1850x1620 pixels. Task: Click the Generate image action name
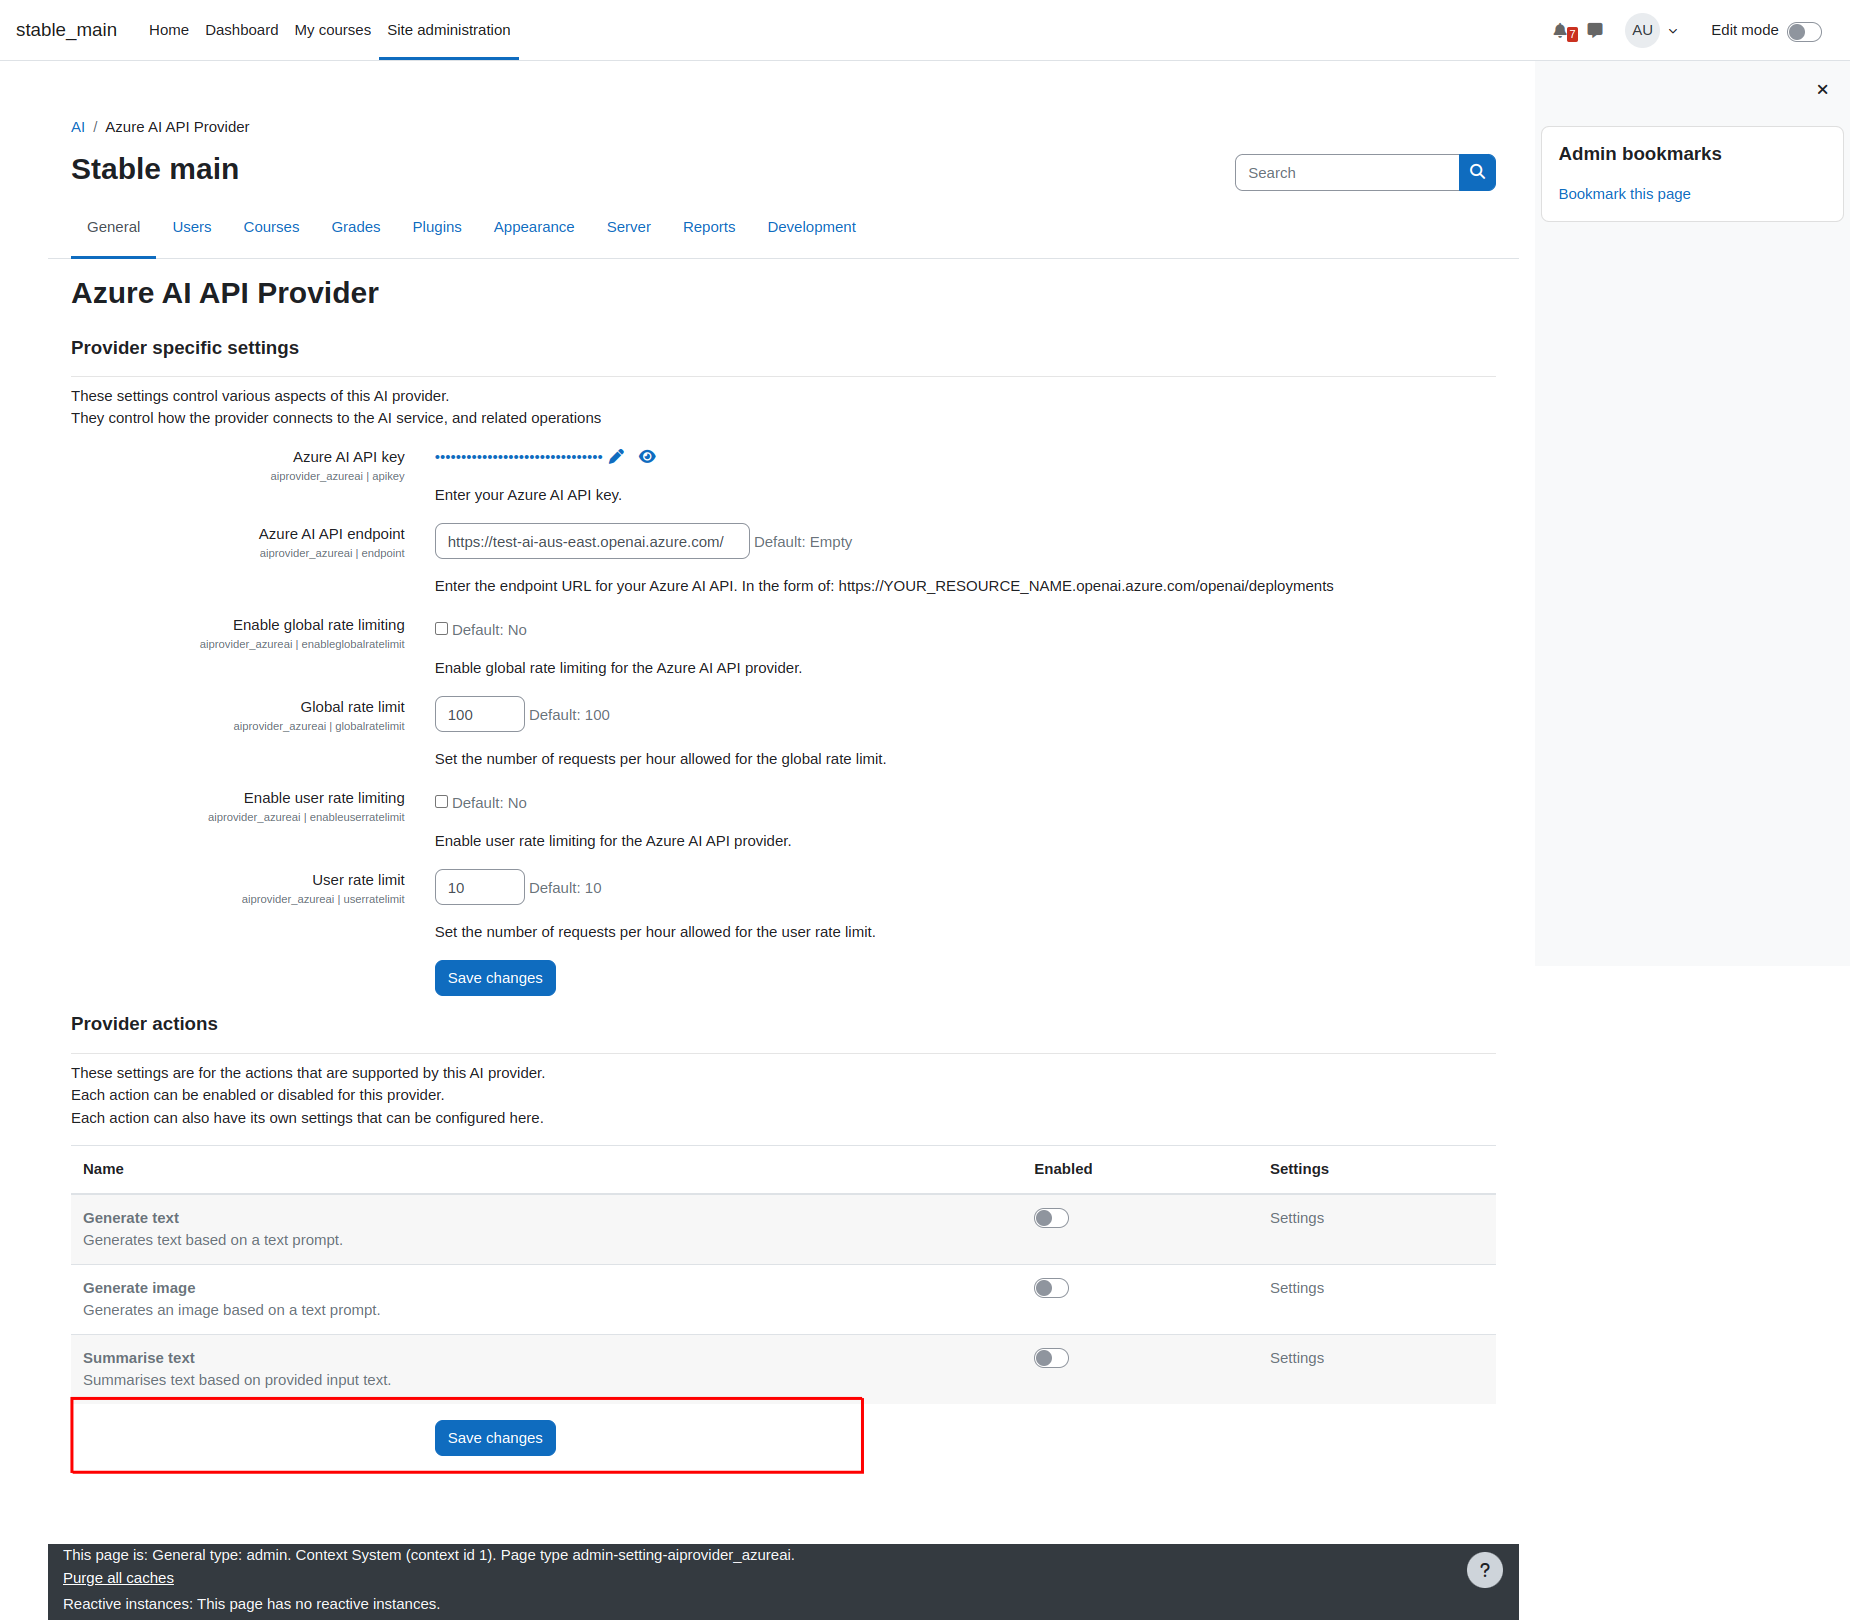[x=139, y=1288]
